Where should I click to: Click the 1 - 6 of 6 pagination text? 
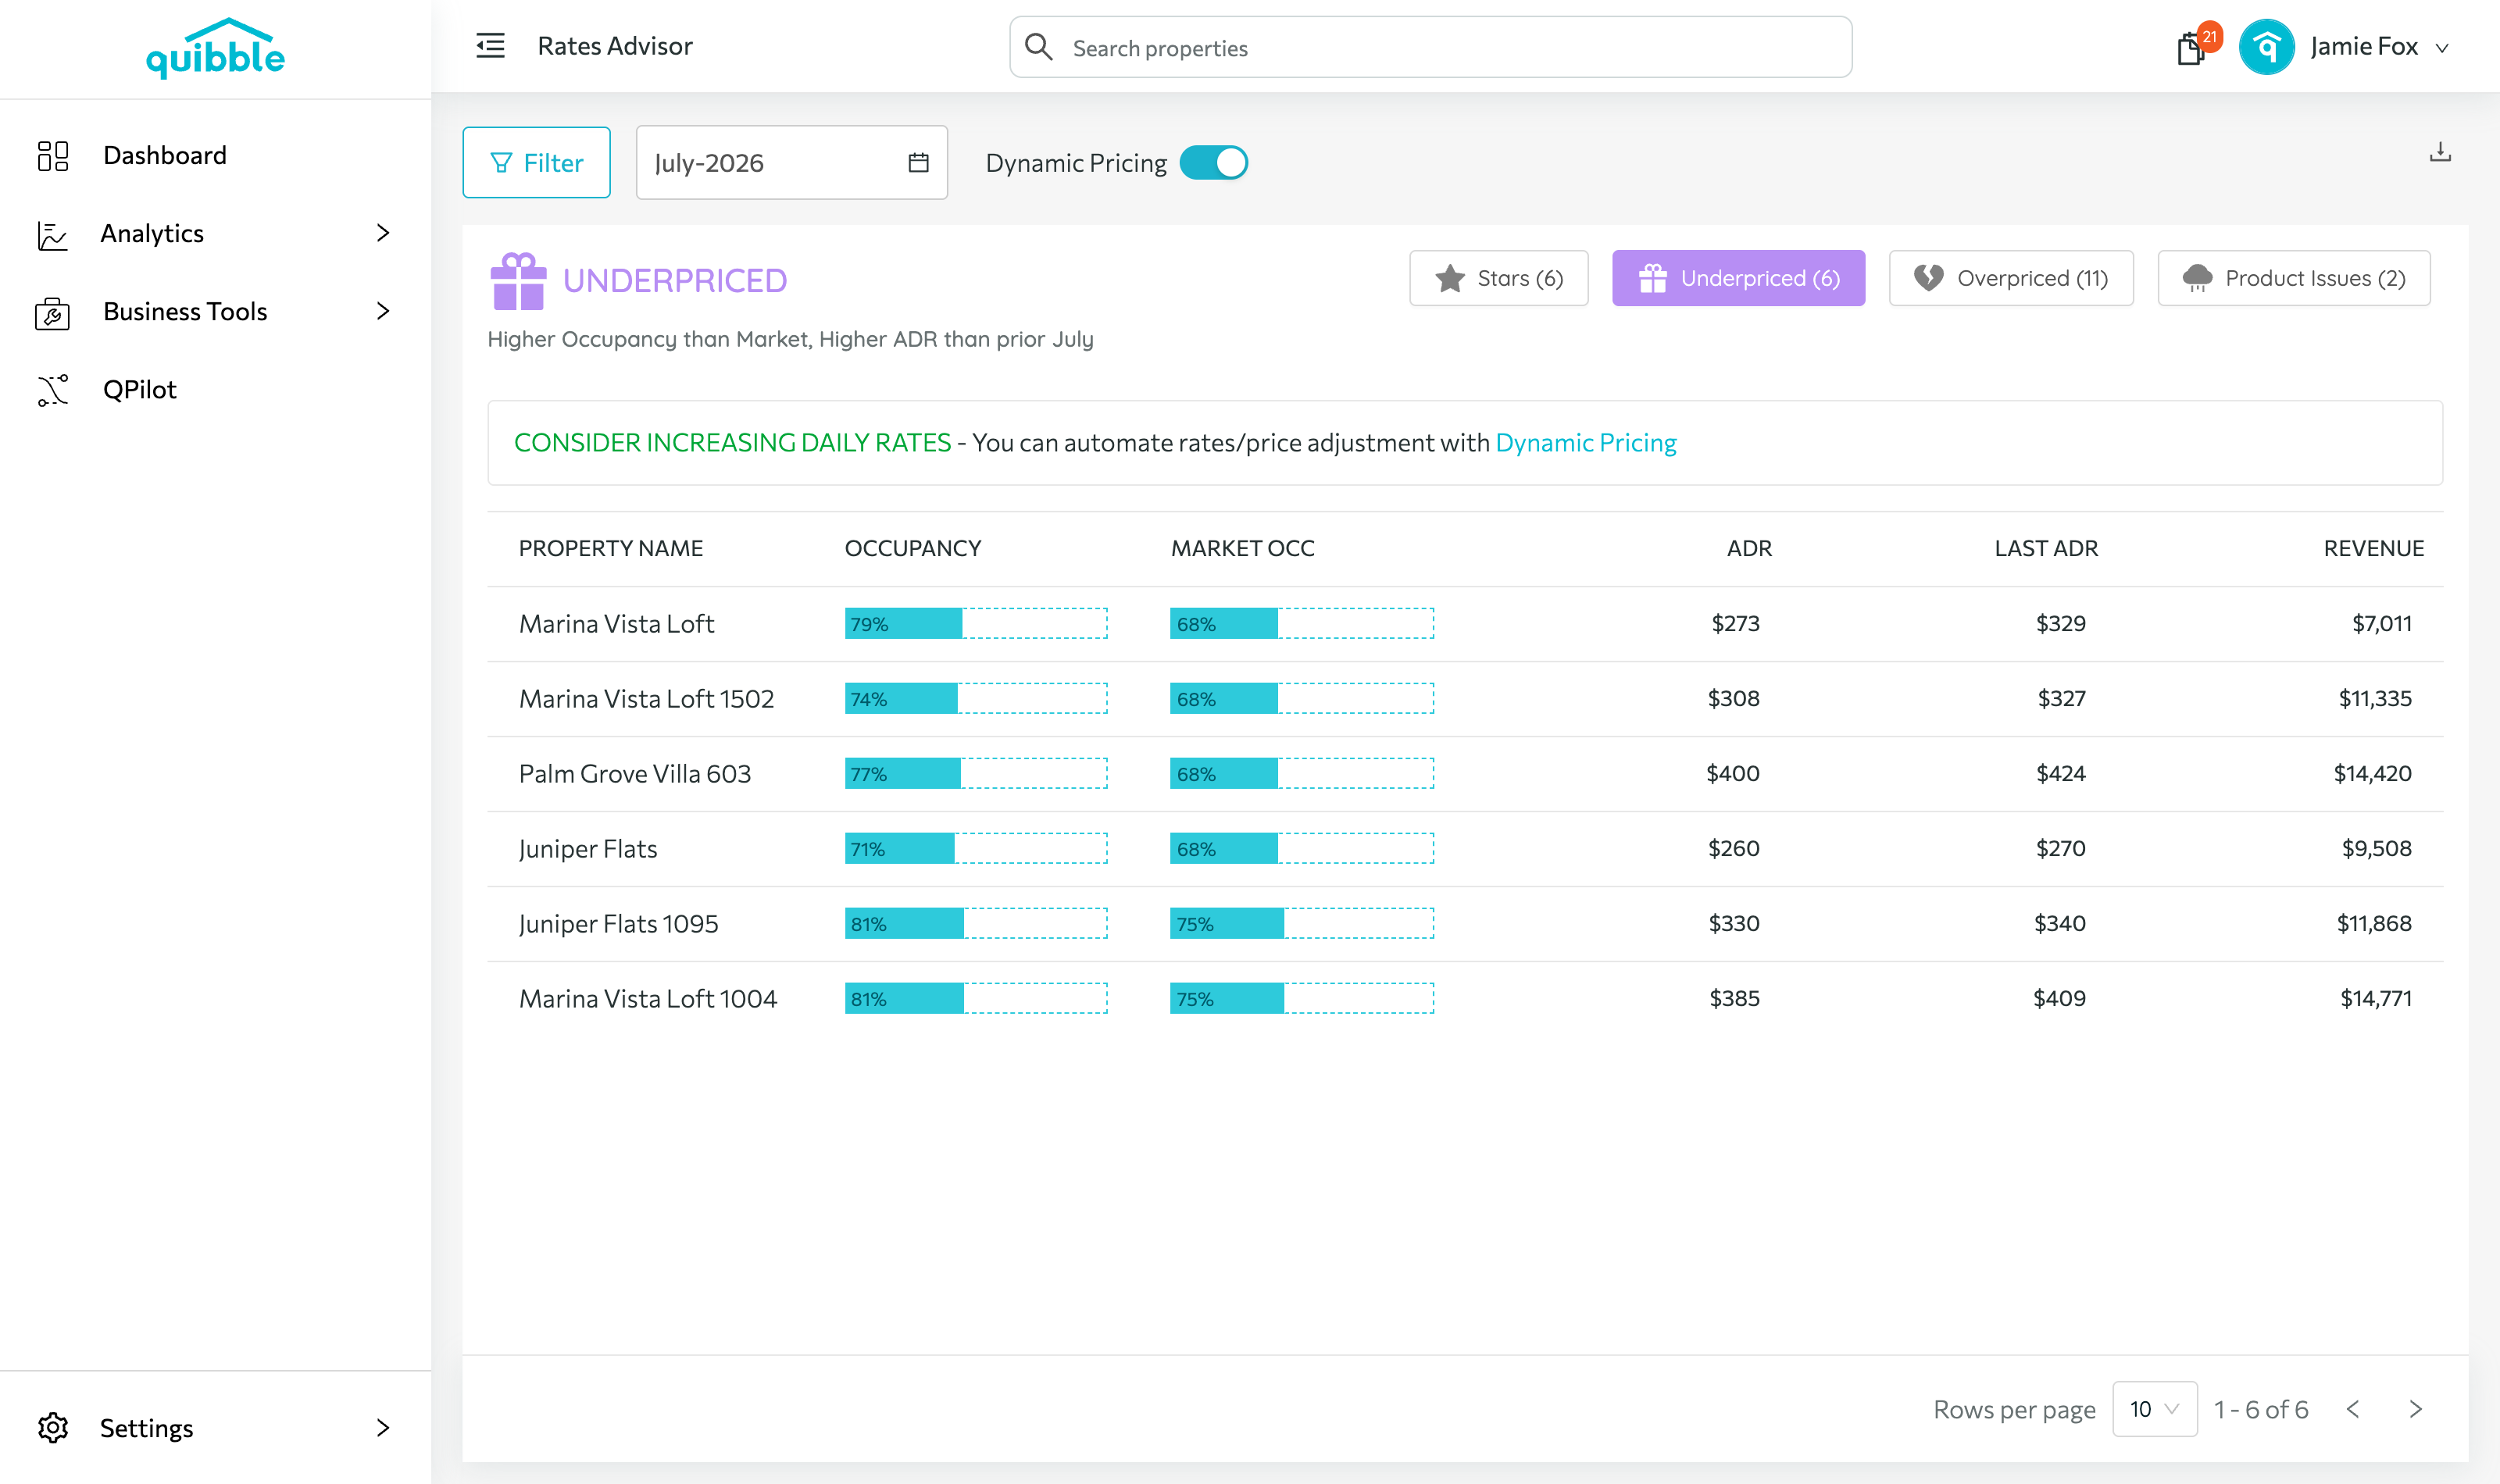pyautogui.click(x=2260, y=1410)
